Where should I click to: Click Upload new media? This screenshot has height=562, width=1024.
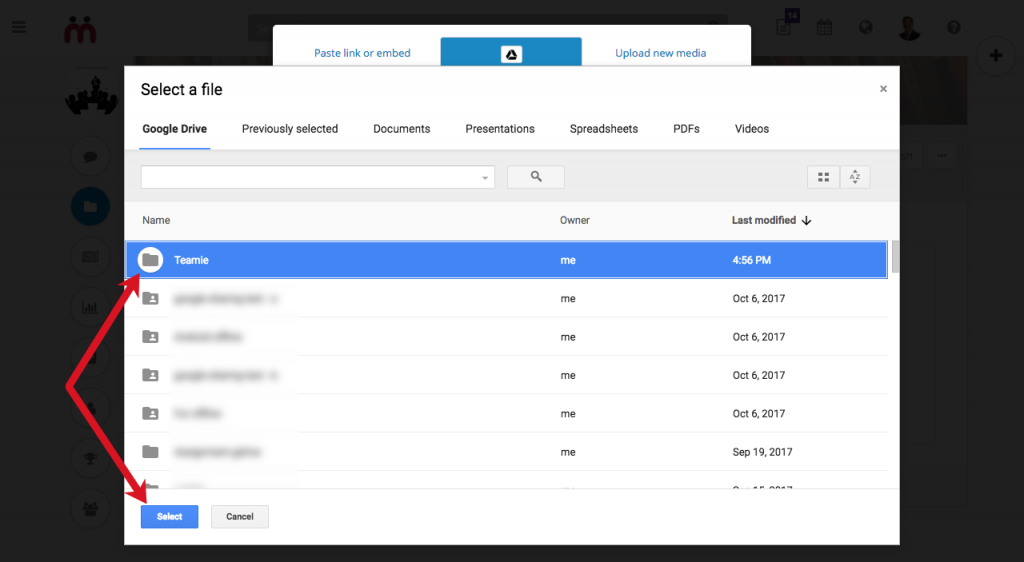tap(660, 53)
